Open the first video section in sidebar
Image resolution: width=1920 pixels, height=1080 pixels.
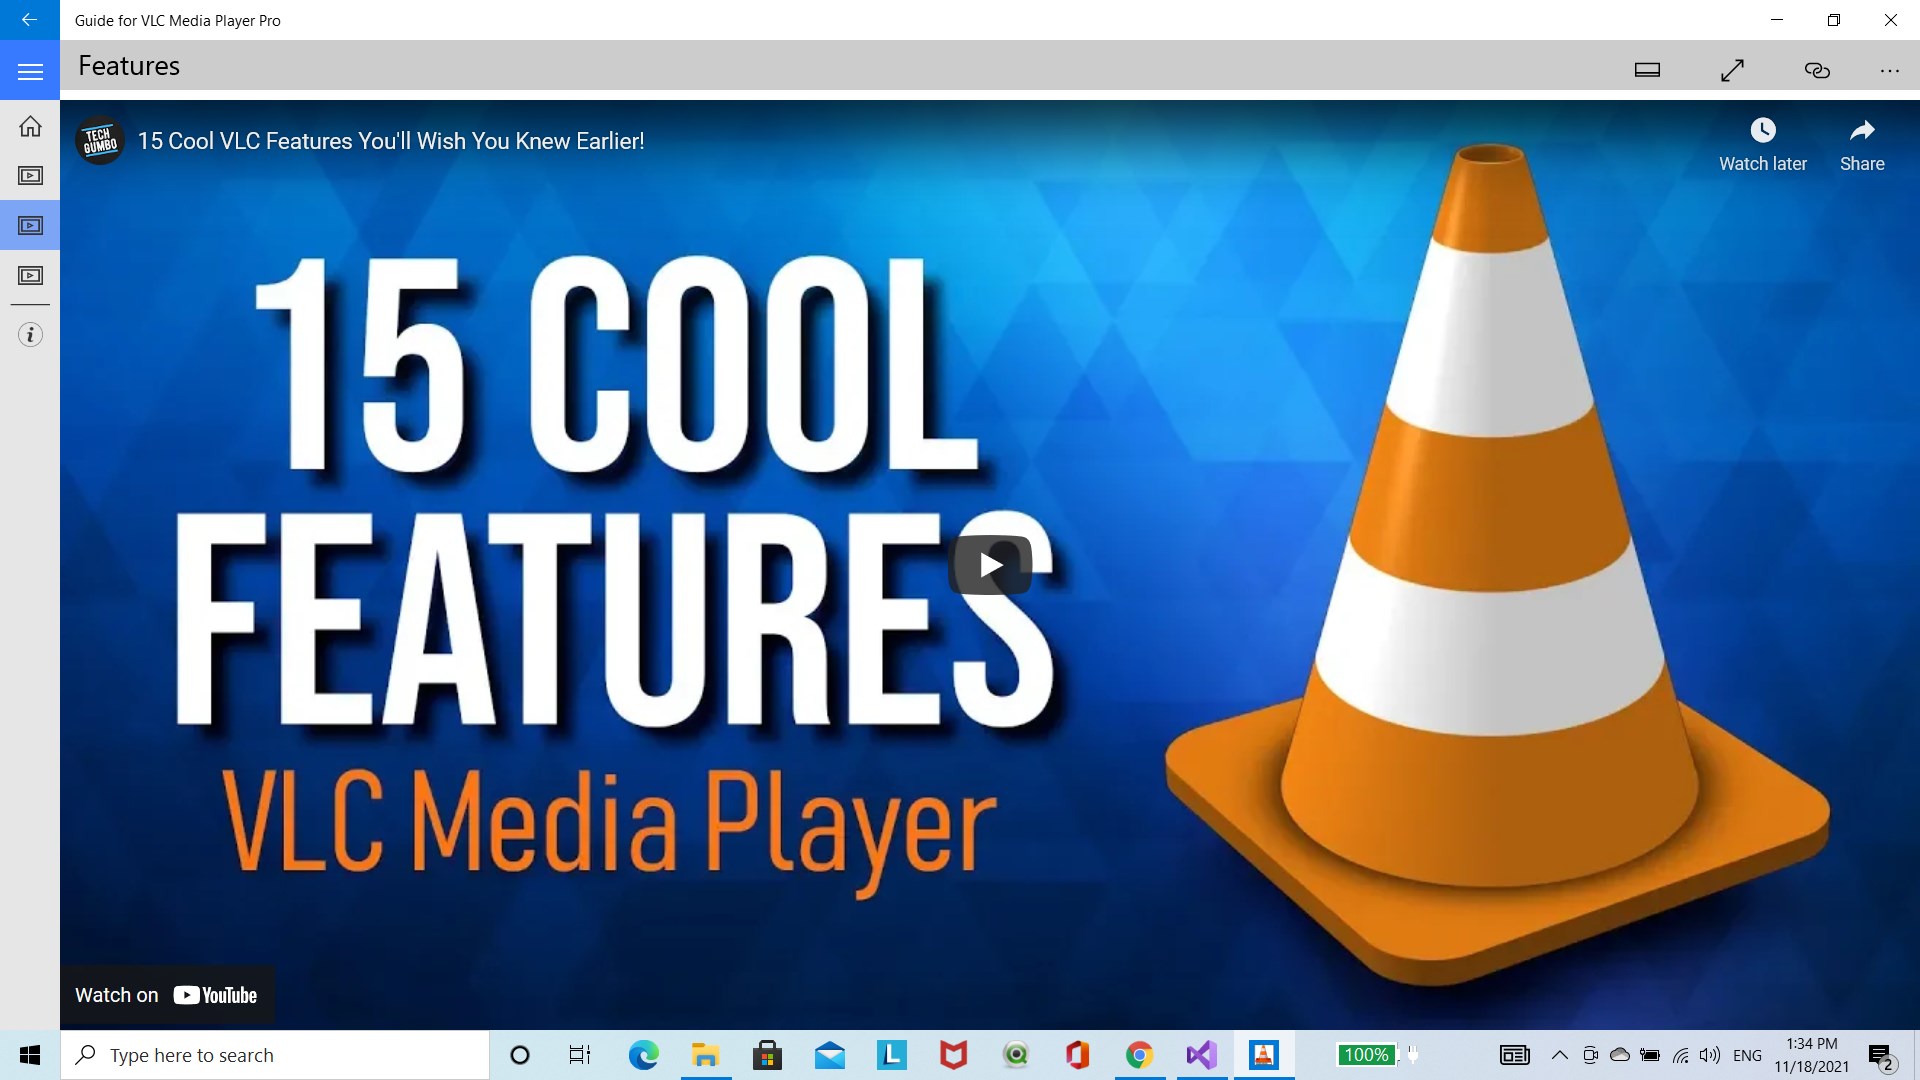click(30, 176)
